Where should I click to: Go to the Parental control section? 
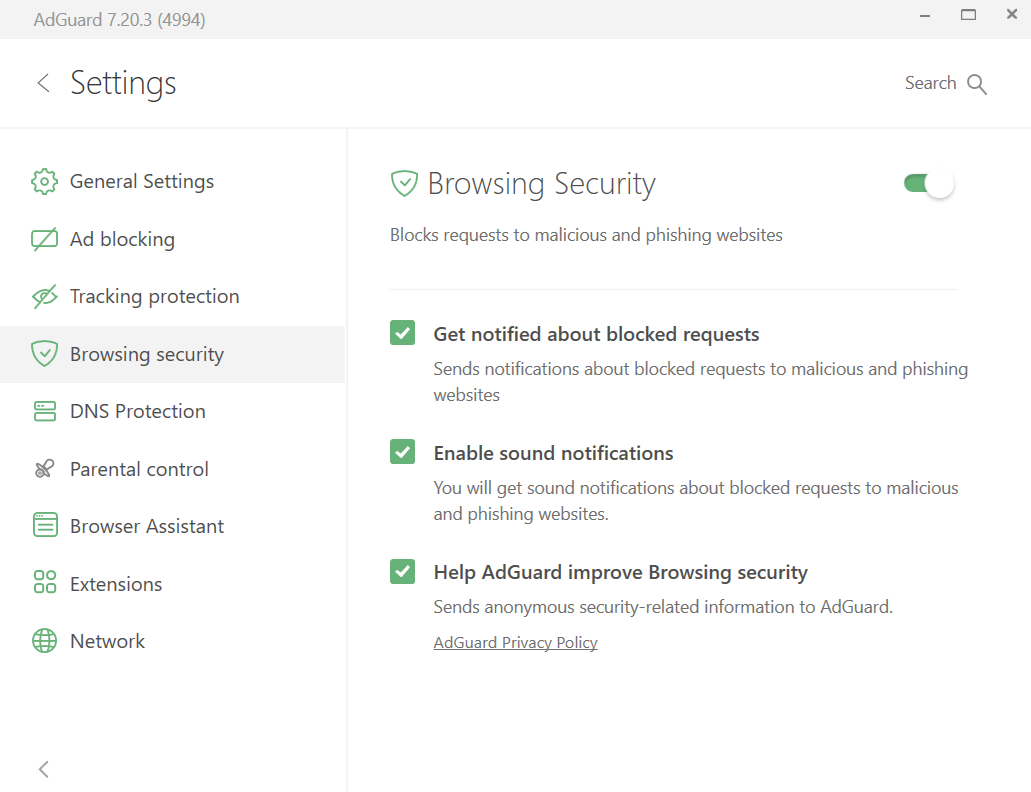172,469
